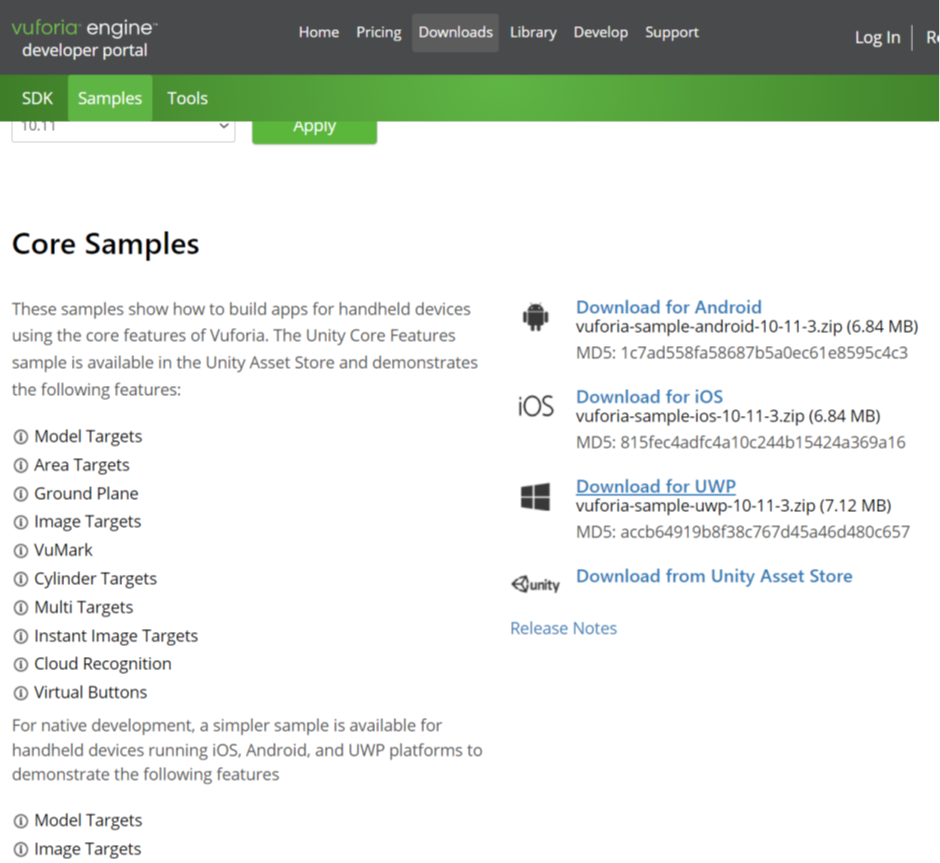Click info icon beside Instant Image Targets
Image resolution: width=940 pixels, height=863 pixels.
point(20,636)
